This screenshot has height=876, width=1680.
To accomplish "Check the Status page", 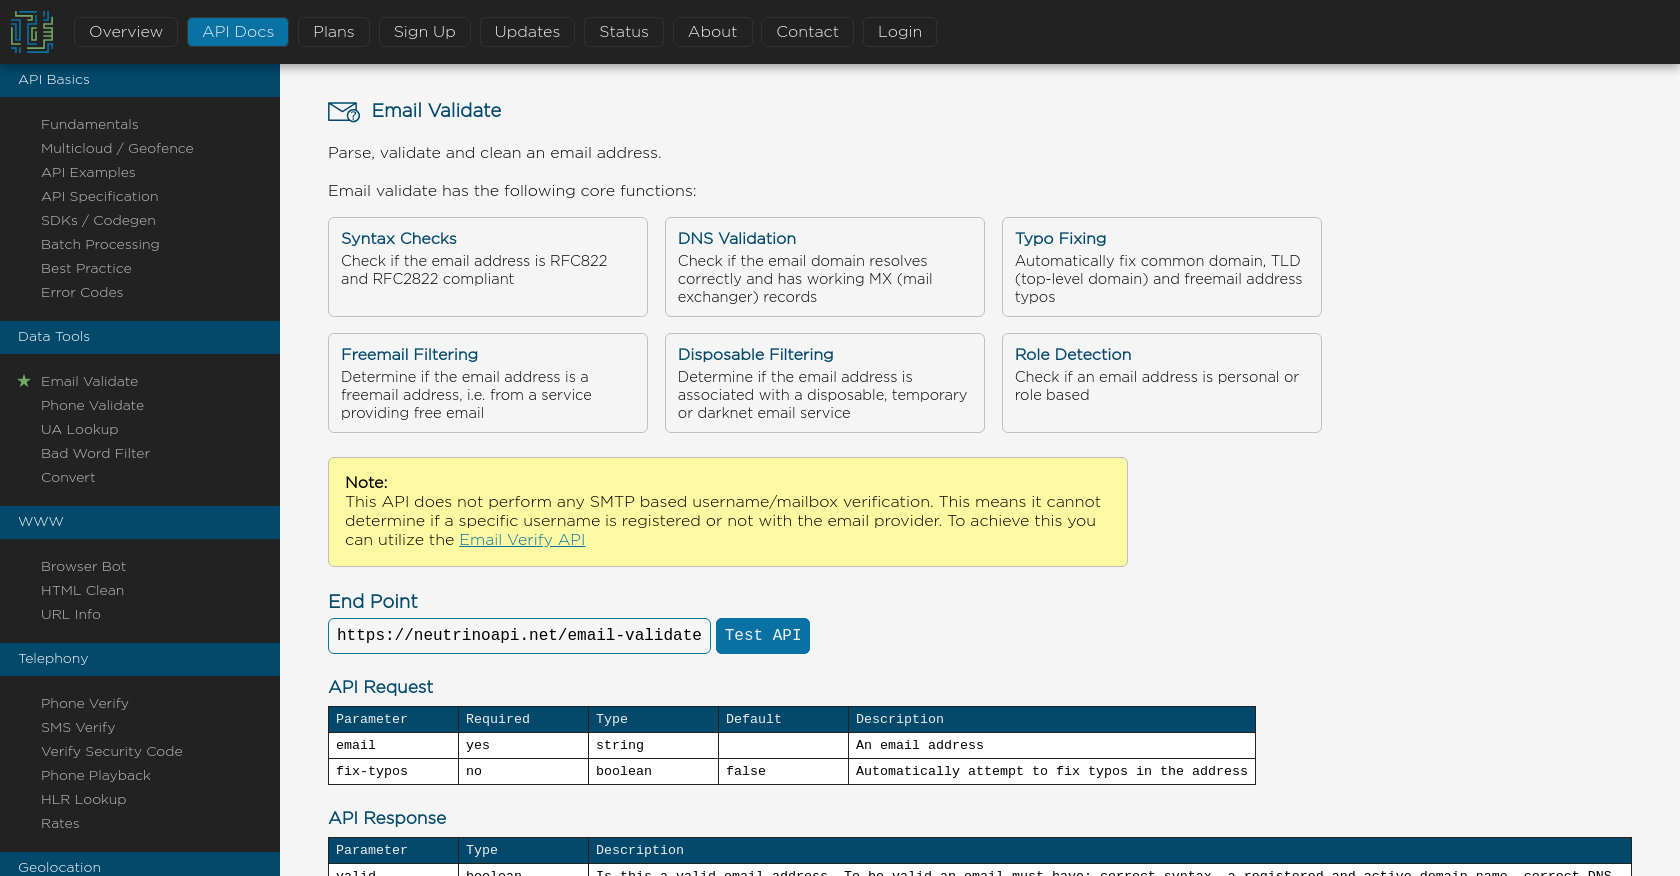I will (x=624, y=32).
